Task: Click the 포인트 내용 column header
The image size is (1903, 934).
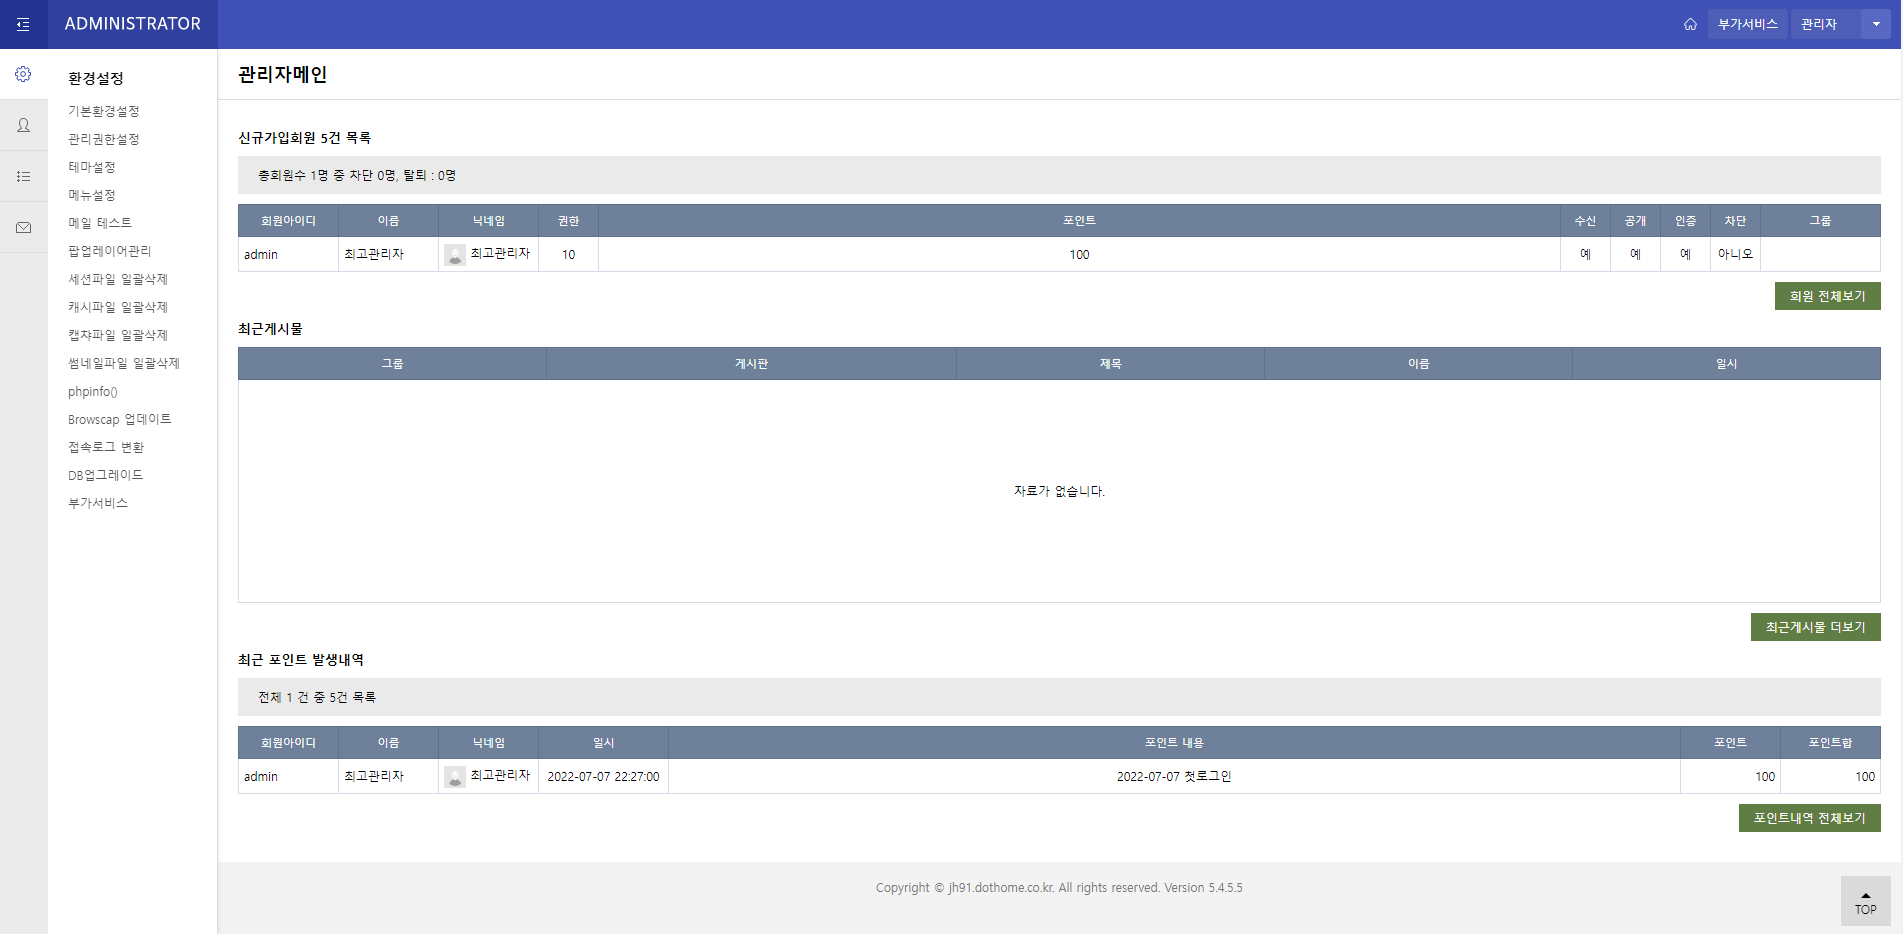Action: pyautogui.click(x=1174, y=743)
